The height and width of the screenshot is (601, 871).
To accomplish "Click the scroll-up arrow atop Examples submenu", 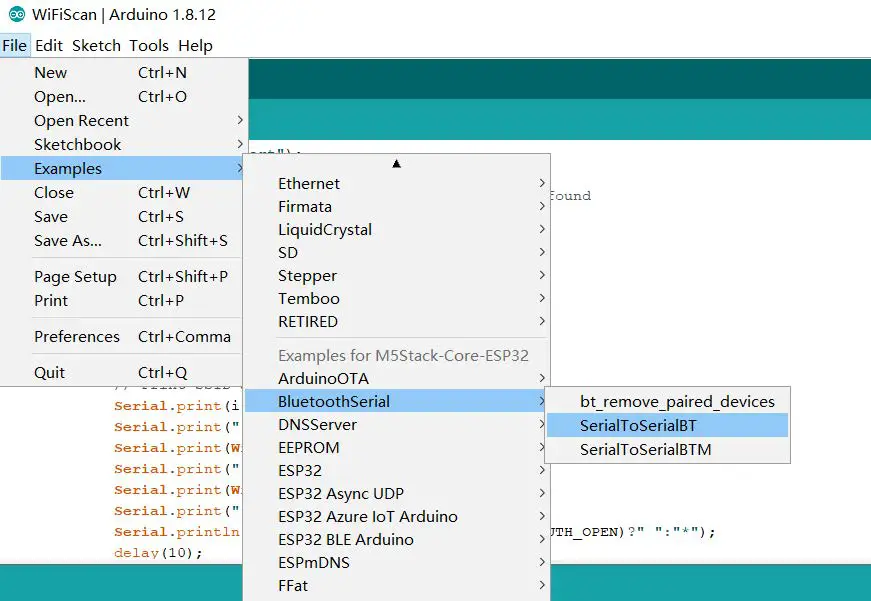I will point(396,163).
